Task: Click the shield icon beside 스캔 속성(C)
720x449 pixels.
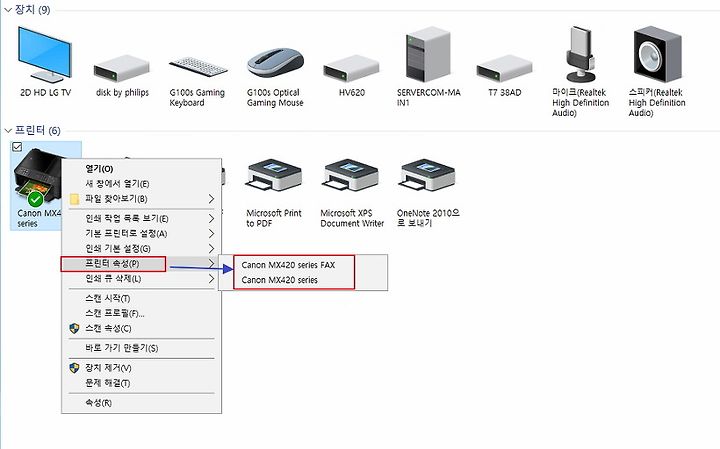Action: [74, 328]
